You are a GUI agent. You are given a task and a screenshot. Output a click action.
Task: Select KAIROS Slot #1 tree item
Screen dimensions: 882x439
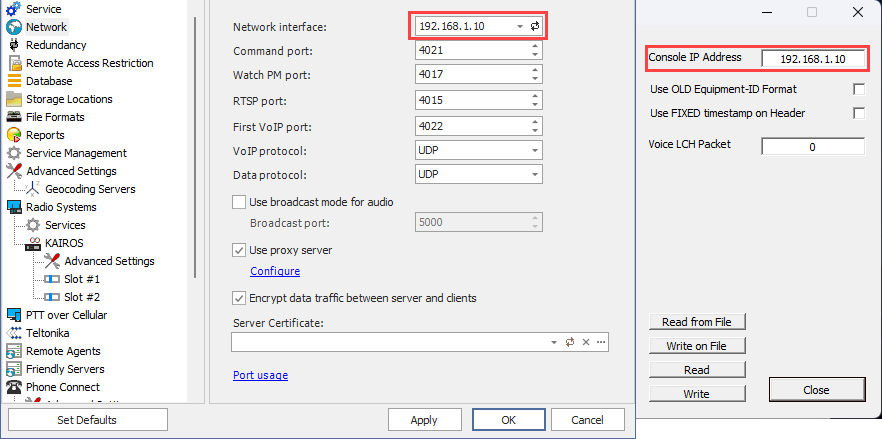point(82,279)
